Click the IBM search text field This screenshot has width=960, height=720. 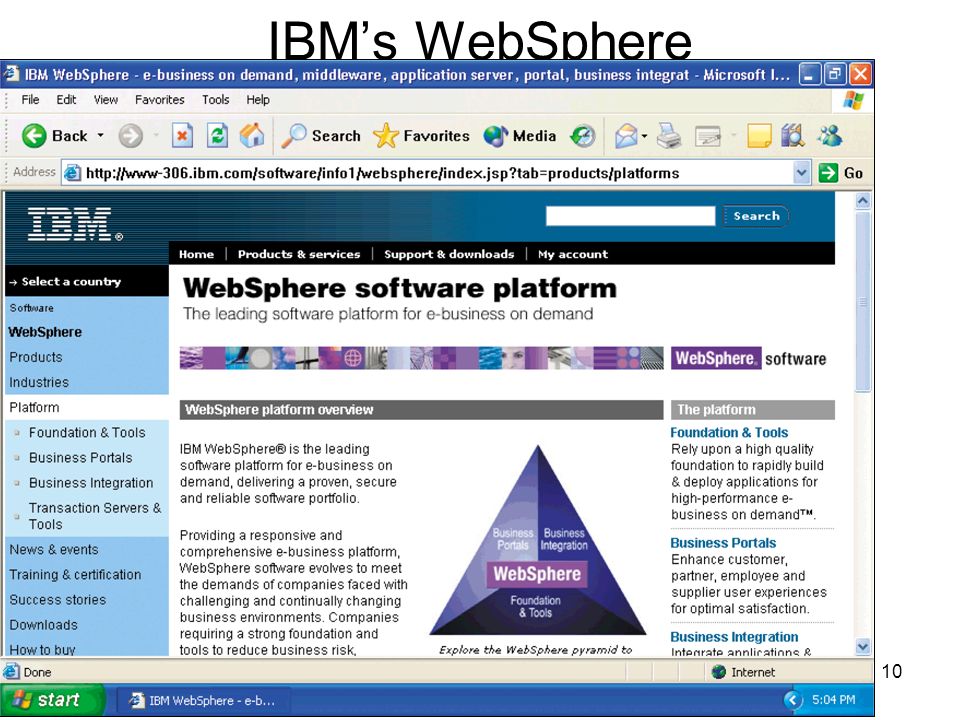point(630,216)
